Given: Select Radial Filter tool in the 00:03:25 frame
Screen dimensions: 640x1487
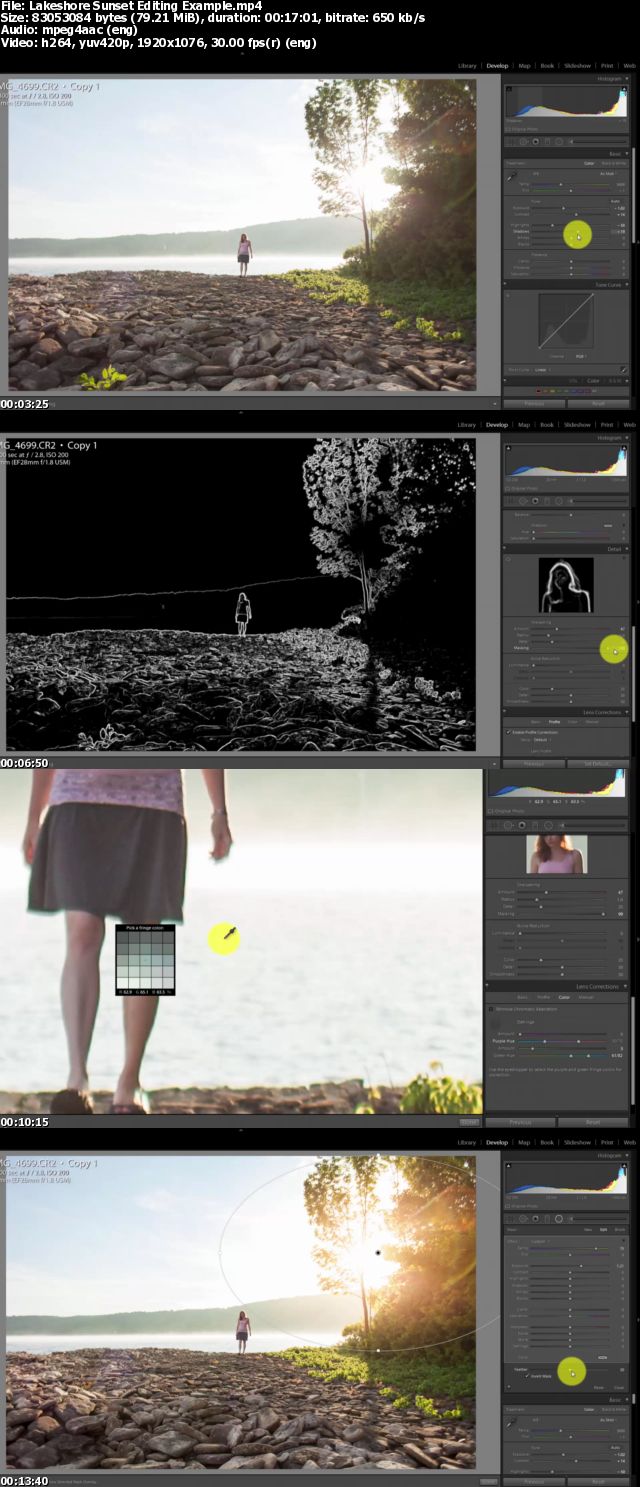Looking at the screenshot, I should [559, 141].
